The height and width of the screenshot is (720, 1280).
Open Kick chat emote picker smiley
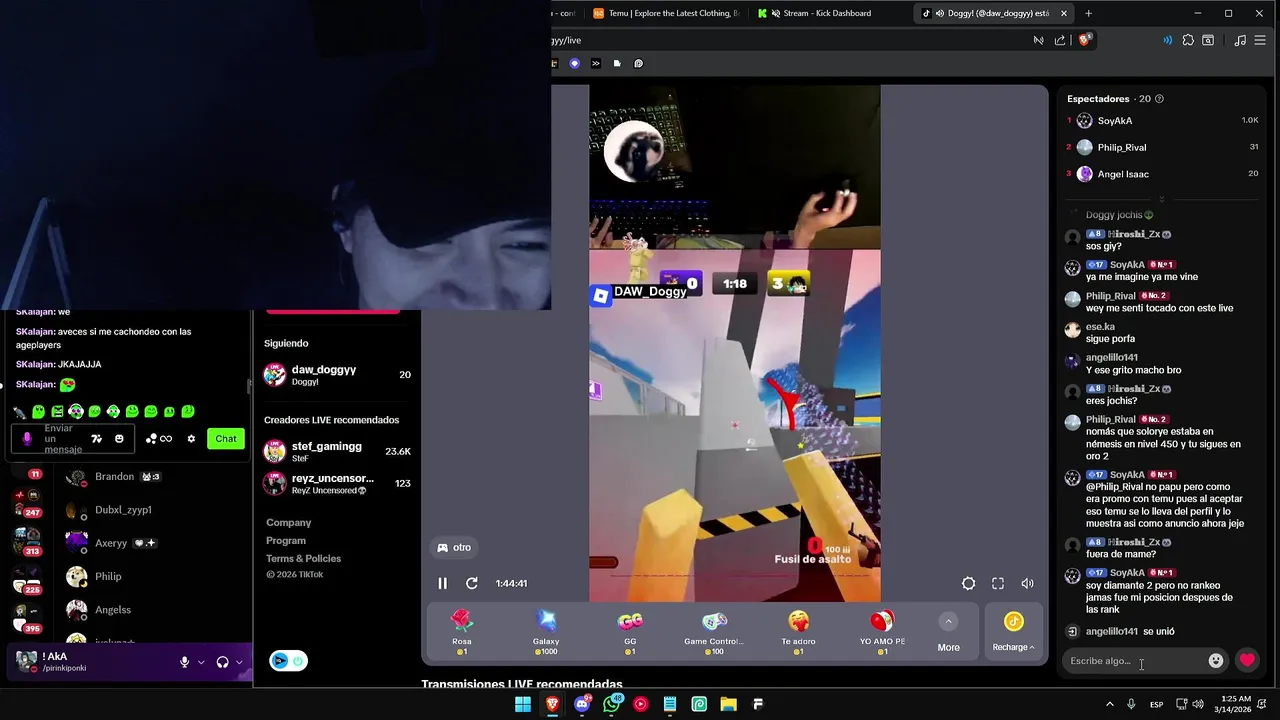pyautogui.click(x=119, y=439)
